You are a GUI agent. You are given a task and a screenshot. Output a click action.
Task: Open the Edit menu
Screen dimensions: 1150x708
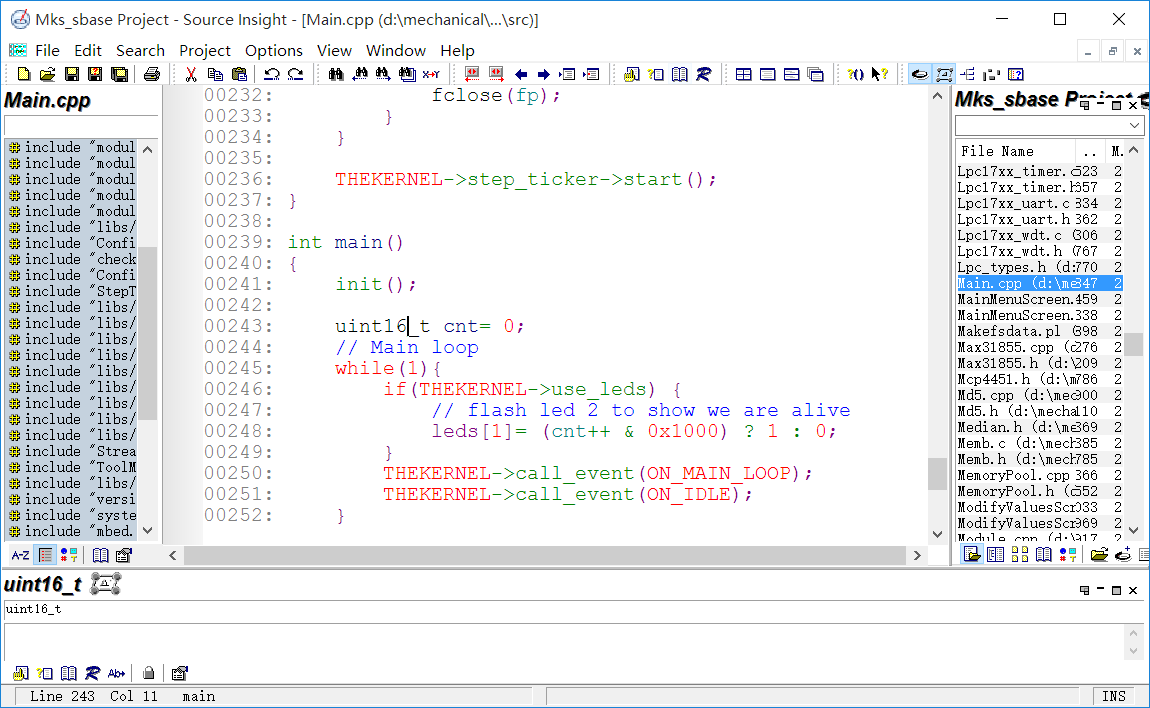tap(88, 51)
